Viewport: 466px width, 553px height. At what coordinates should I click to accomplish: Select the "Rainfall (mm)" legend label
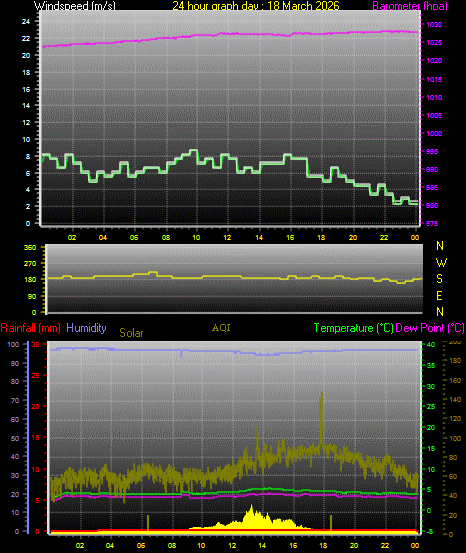[31, 328]
